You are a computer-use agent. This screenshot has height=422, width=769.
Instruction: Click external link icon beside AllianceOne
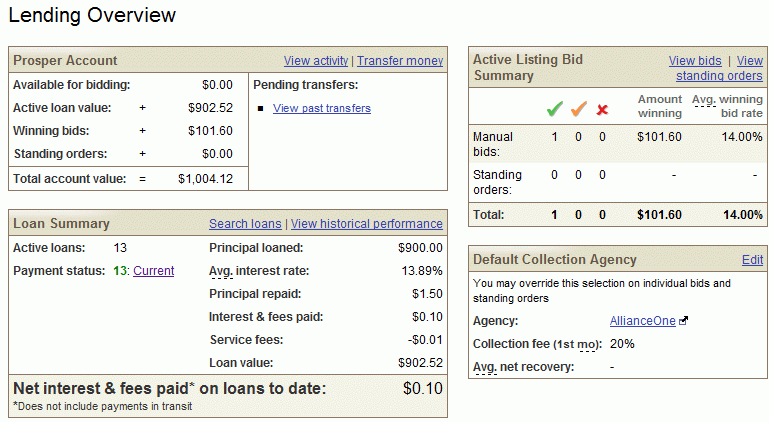(x=683, y=321)
